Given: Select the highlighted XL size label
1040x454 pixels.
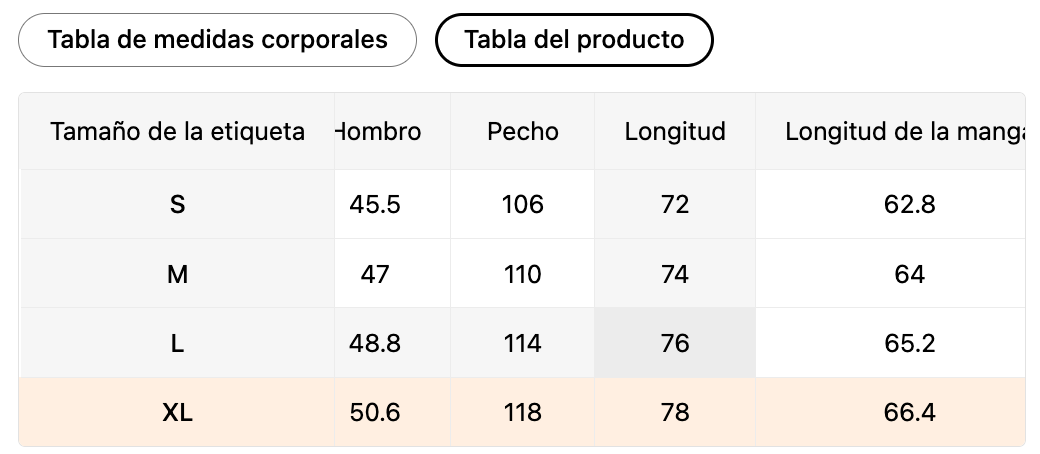Looking at the screenshot, I should click(x=177, y=412).
